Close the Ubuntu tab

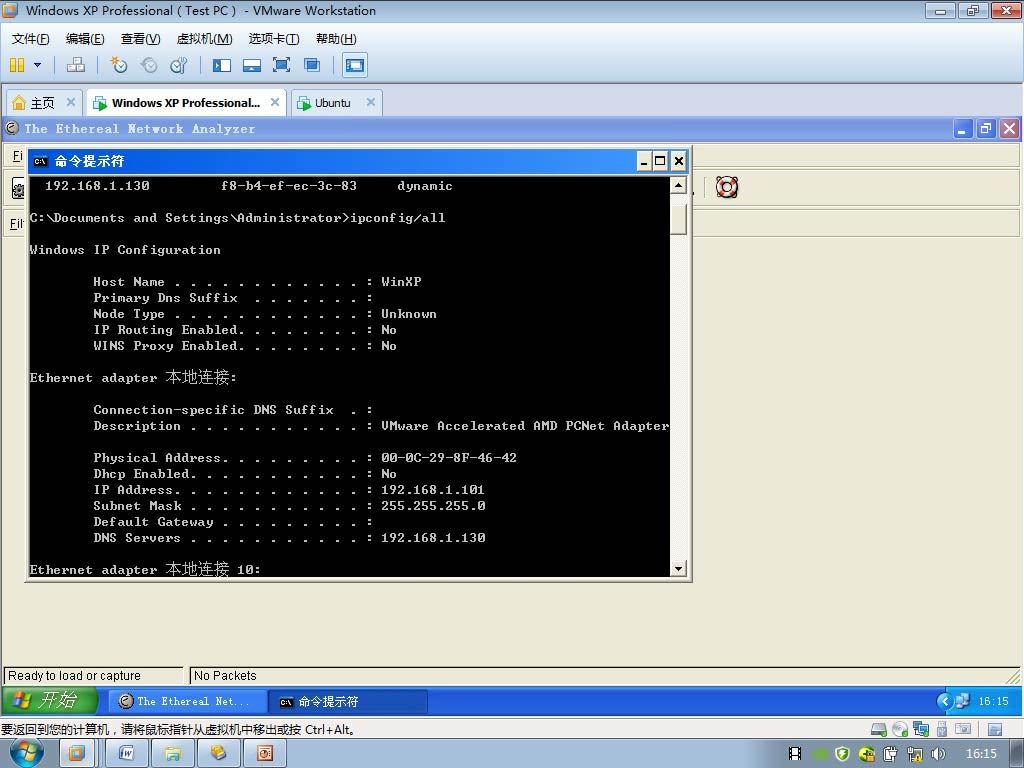click(x=371, y=102)
